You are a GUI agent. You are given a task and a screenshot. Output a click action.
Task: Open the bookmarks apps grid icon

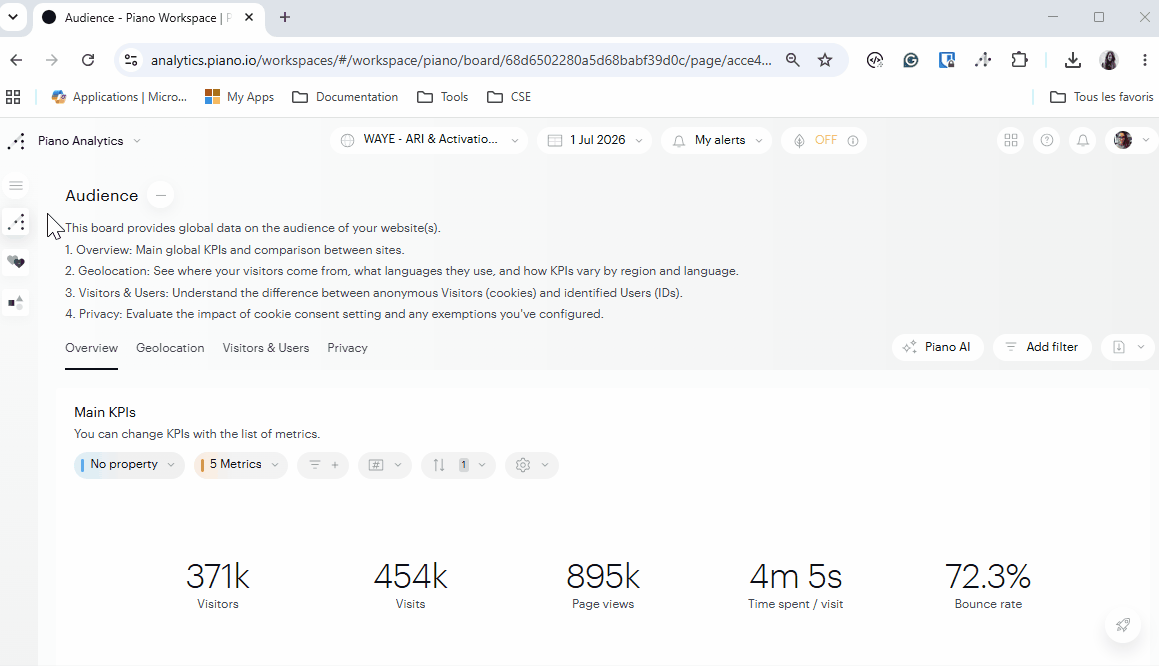pos(13,97)
